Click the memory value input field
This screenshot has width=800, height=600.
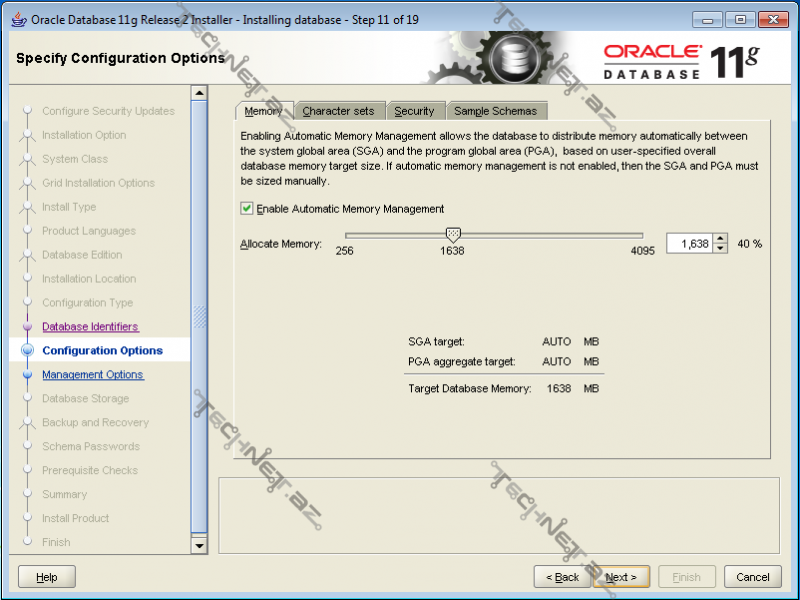pyautogui.click(x=689, y=244)
